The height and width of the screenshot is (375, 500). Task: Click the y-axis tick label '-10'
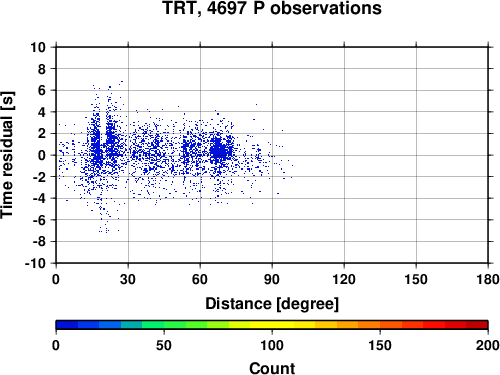[36, 263]
